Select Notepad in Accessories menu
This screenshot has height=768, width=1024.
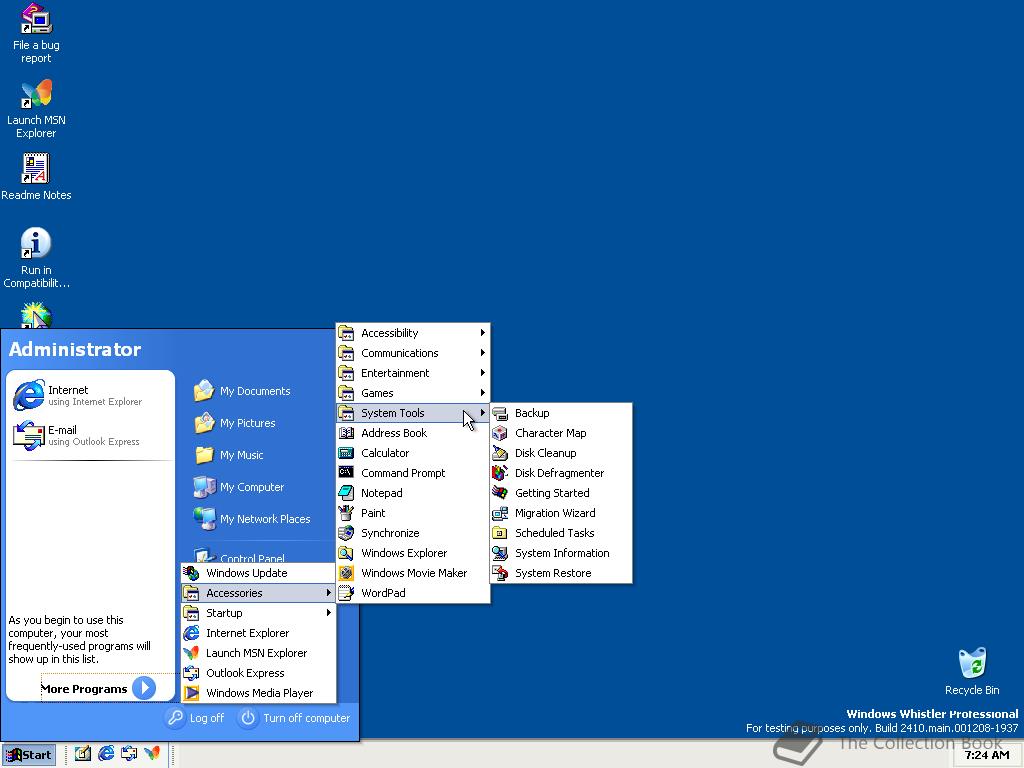(x=413, y=493)
